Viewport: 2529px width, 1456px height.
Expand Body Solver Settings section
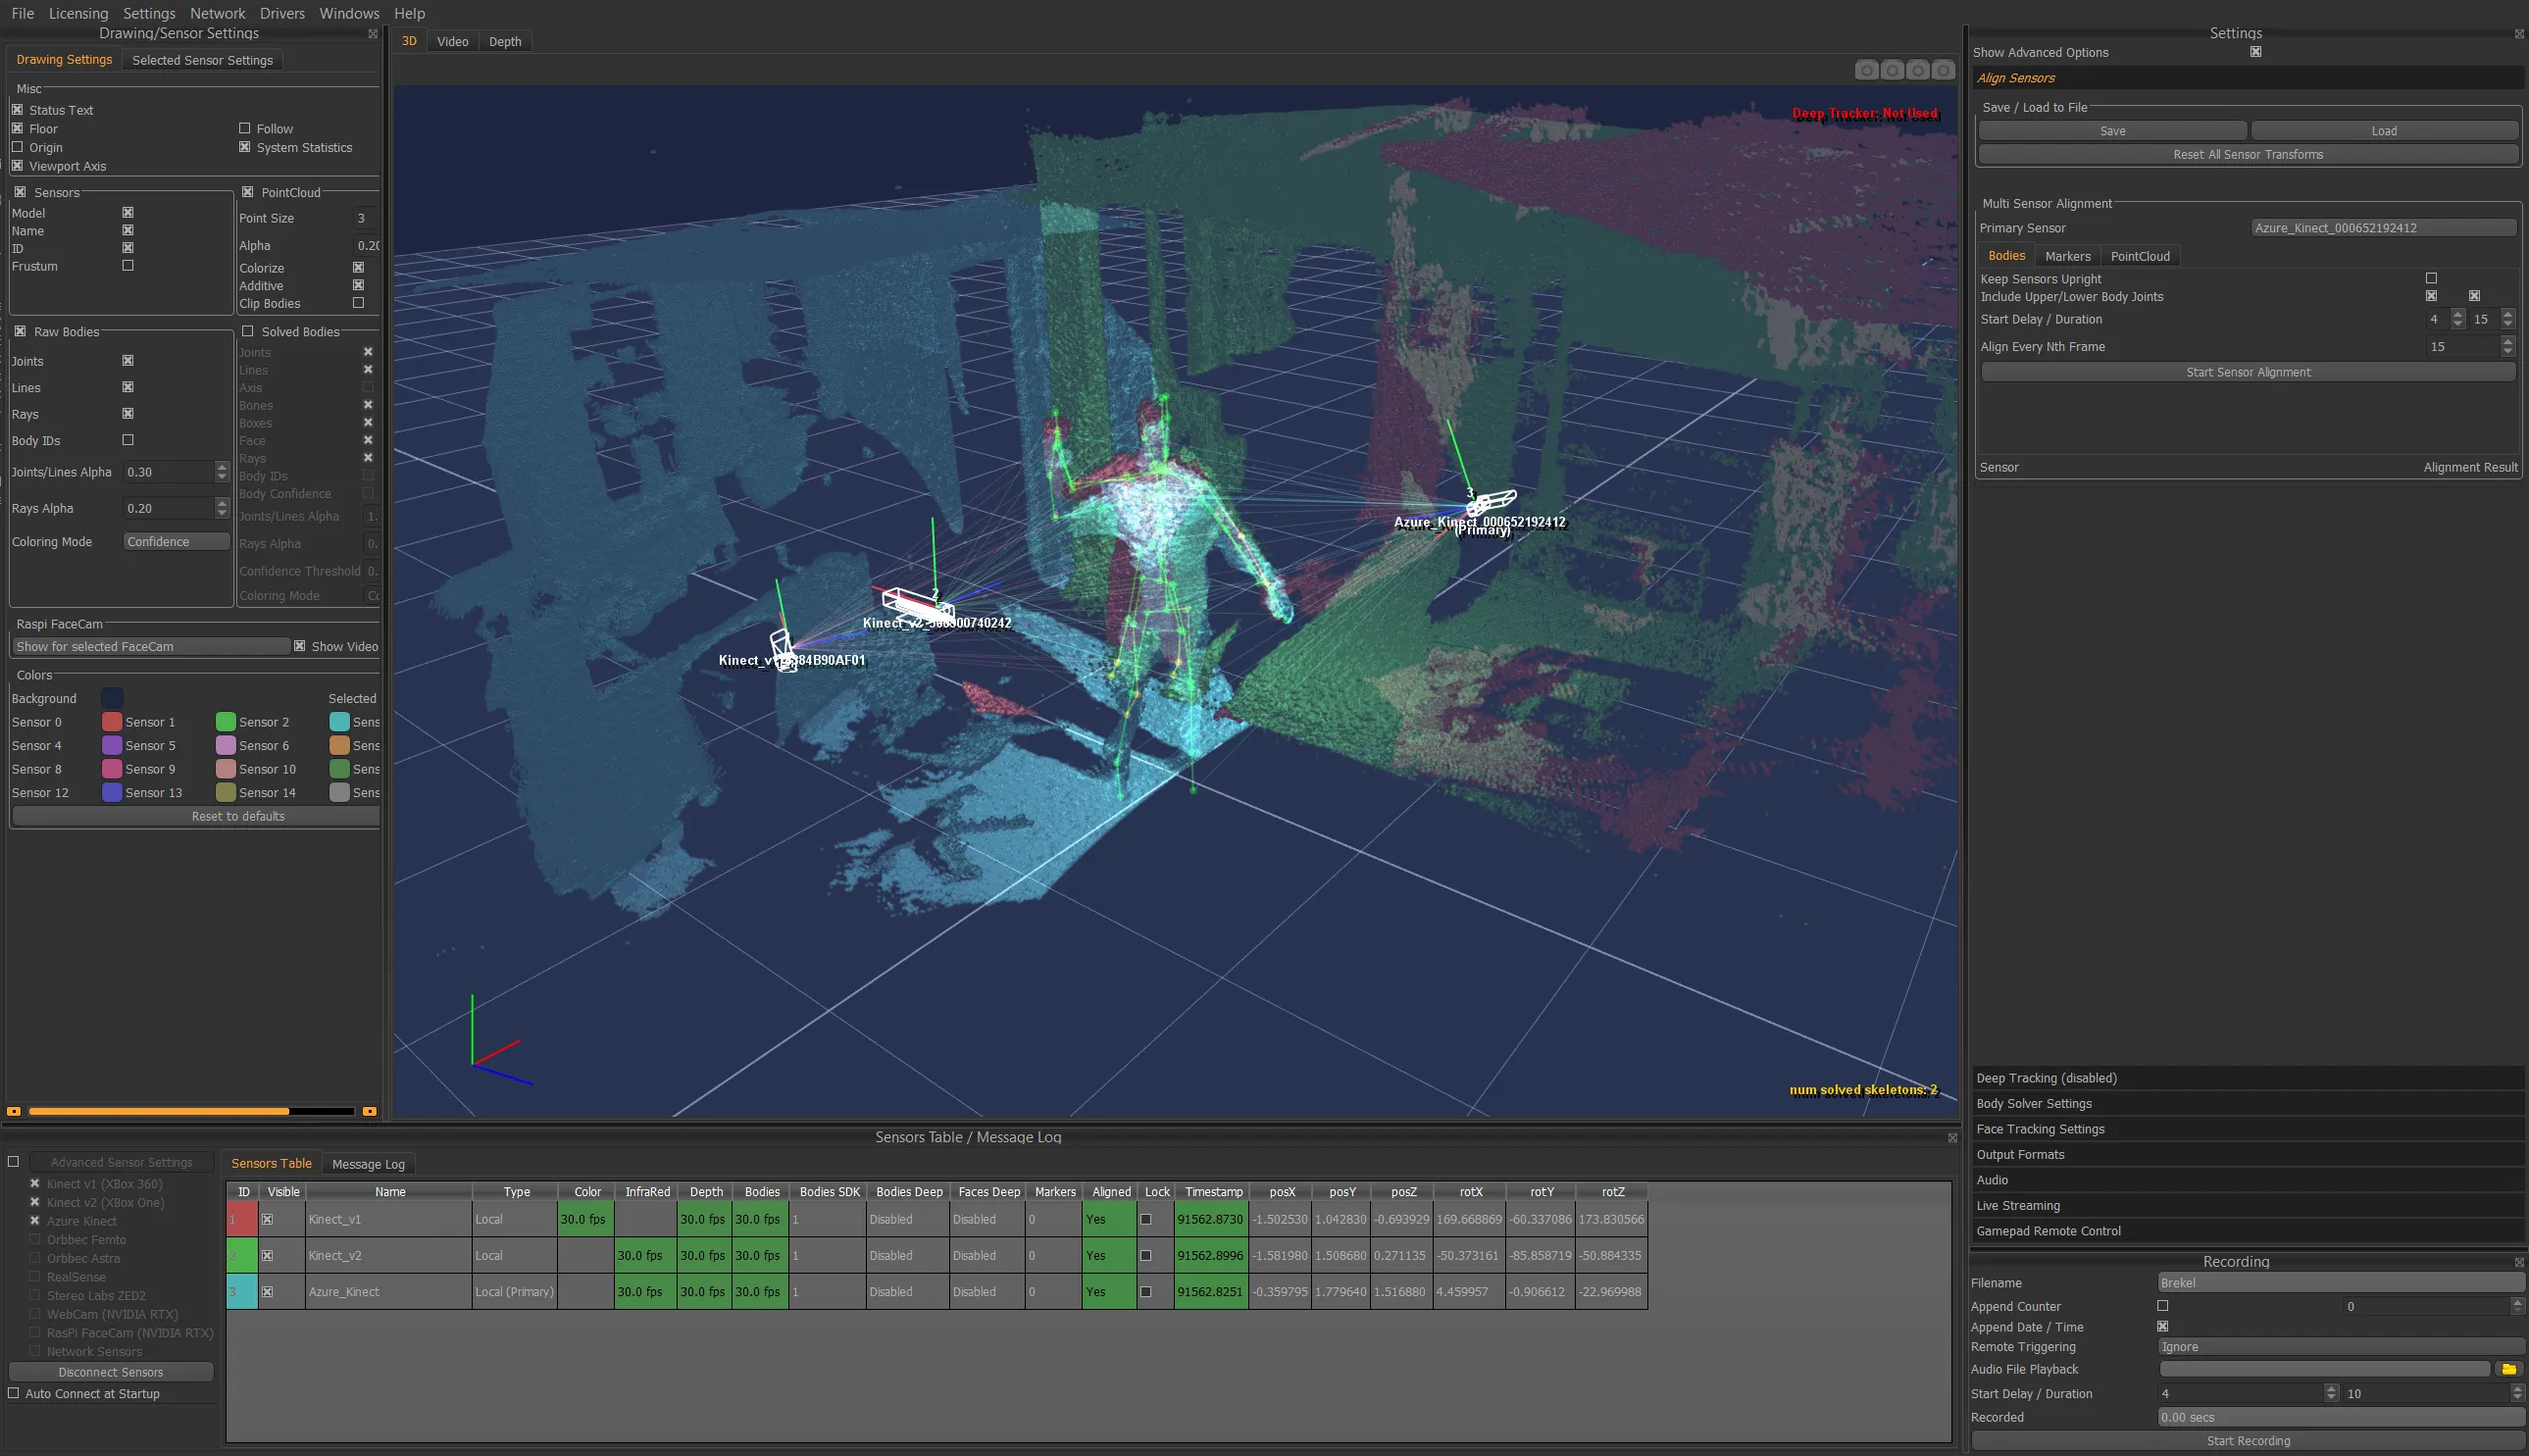2247,1104
